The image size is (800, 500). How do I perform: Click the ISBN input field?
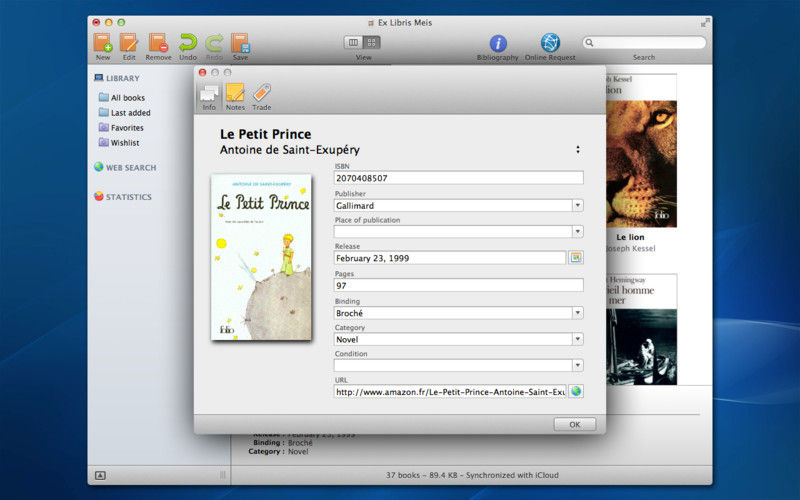[x=458, y=178]
